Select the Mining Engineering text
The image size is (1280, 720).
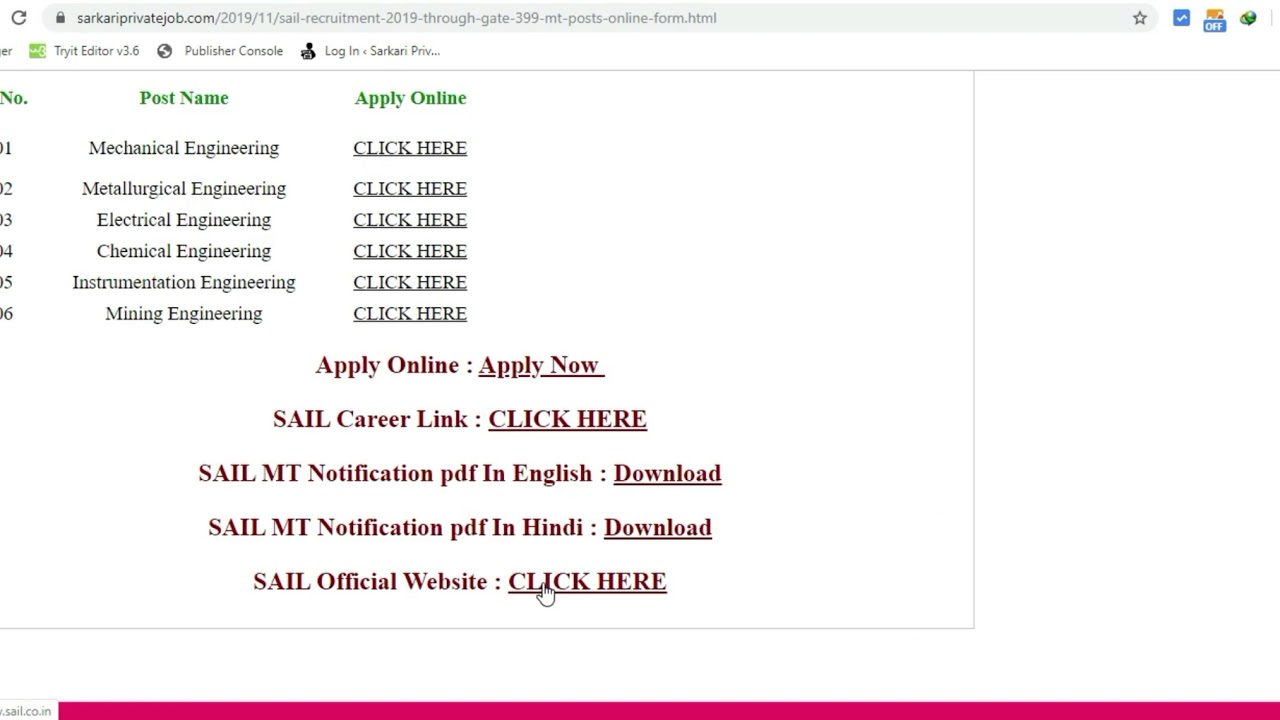pos(184,314)
